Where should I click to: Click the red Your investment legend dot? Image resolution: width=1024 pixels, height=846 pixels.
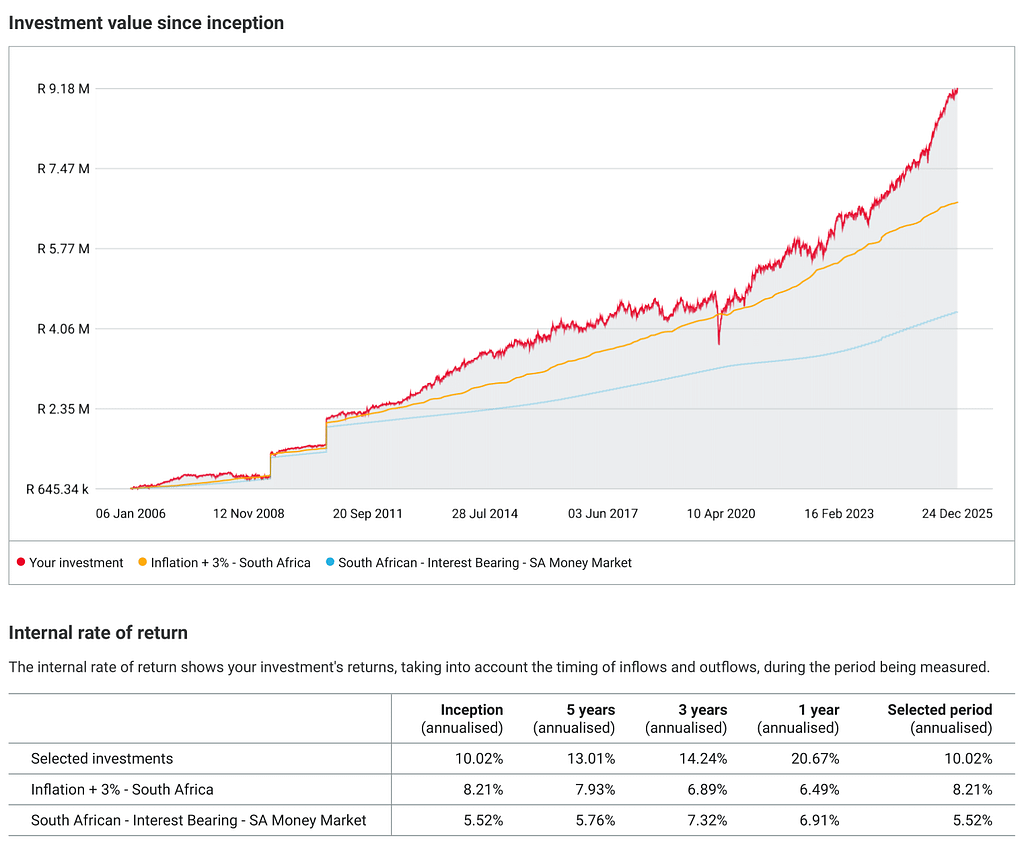coord(21,562)
